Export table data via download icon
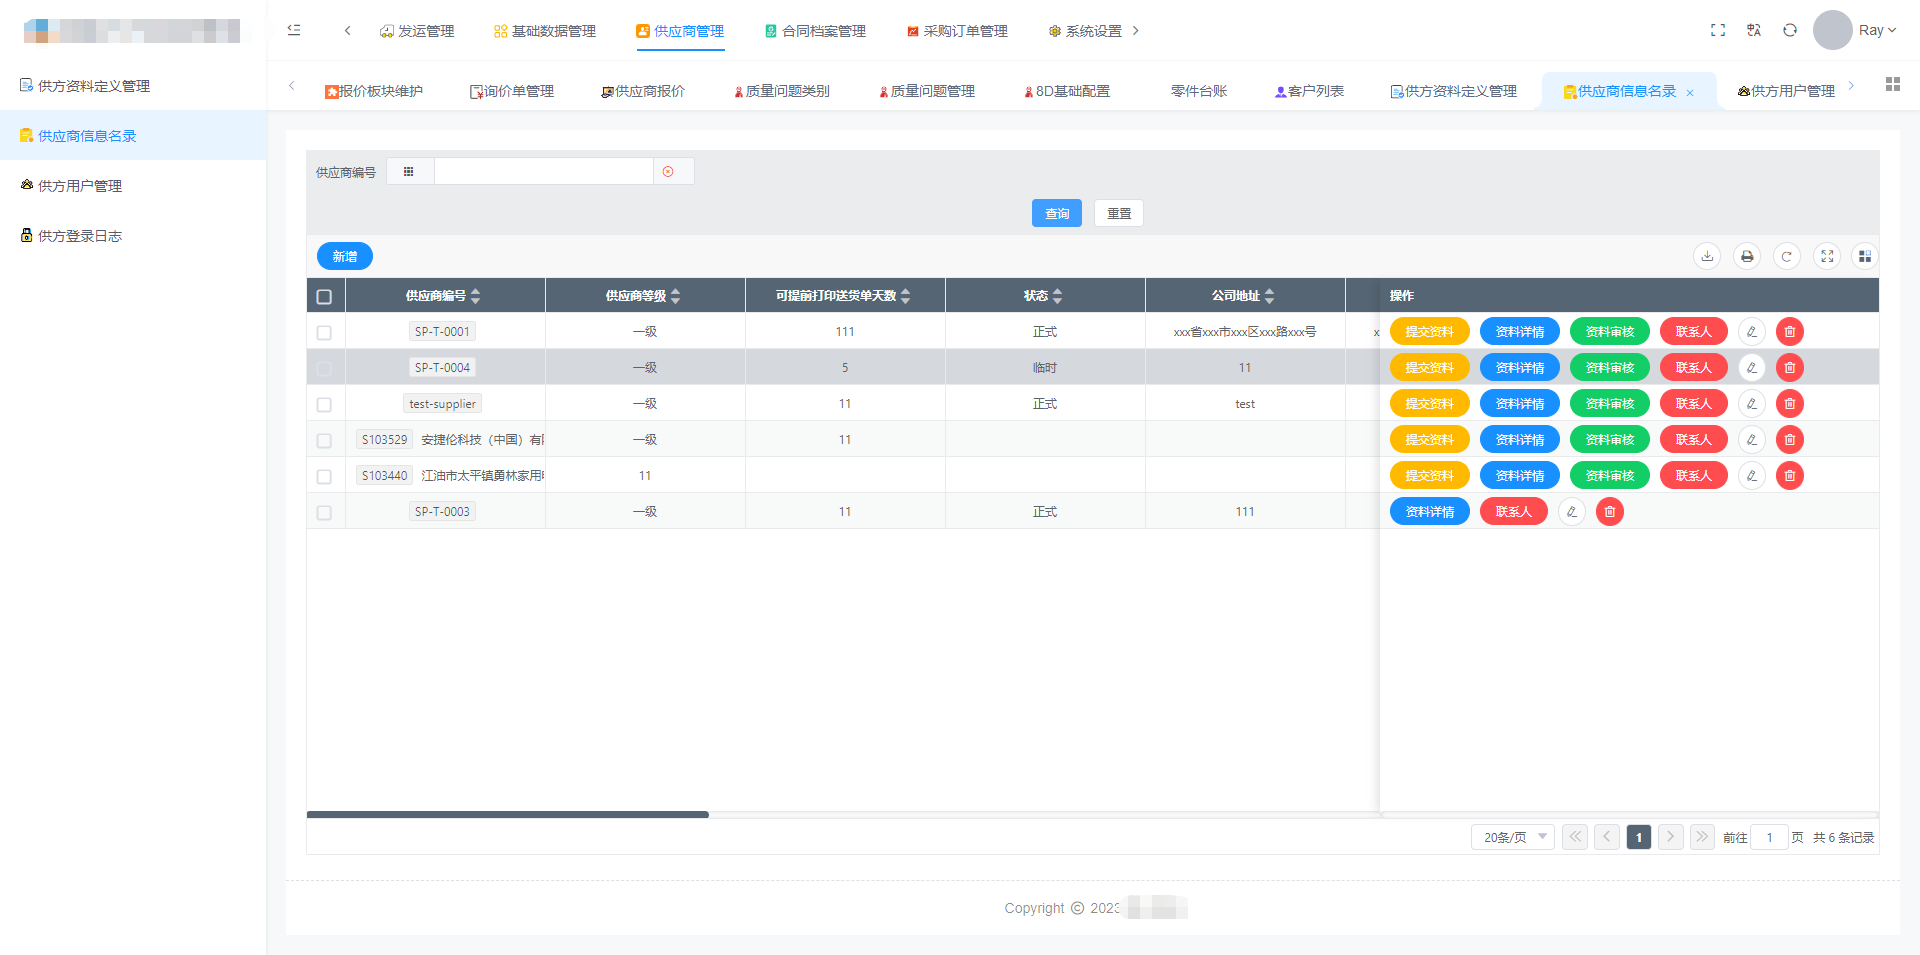Screen dimensions: 1920x955 point(1708,257)
